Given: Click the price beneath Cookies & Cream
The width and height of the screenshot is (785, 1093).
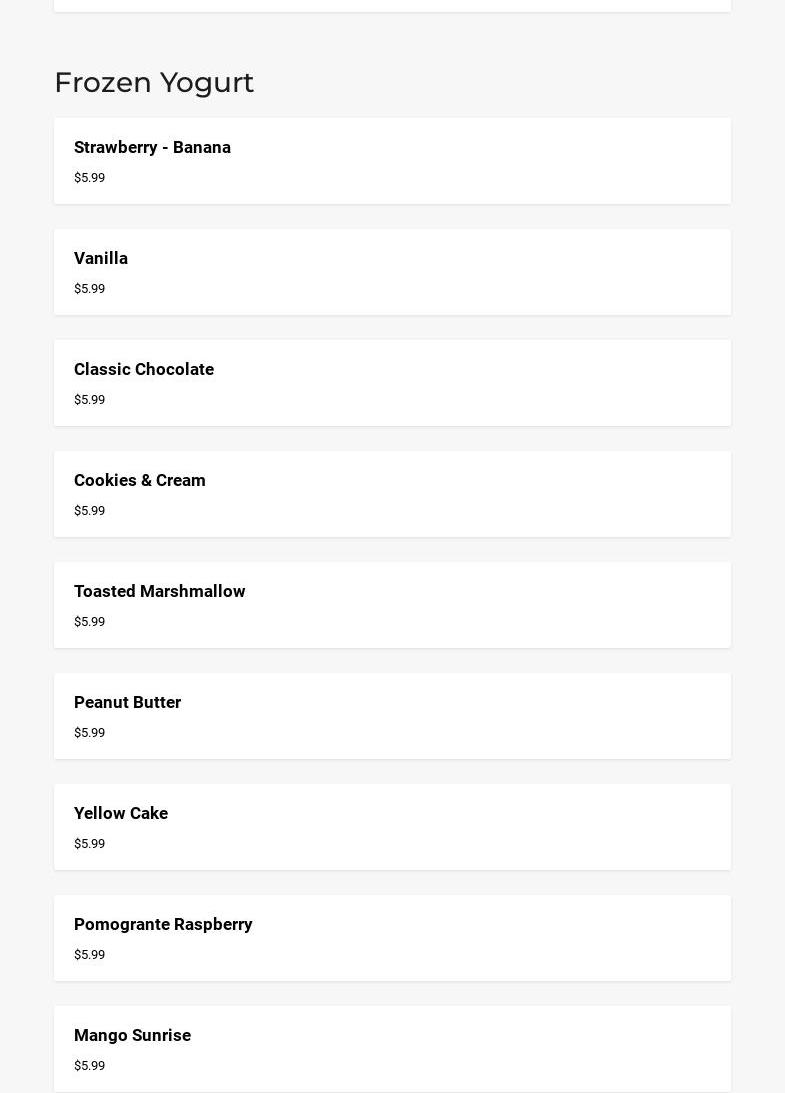Looking at the screenshot, I should click(x=89, y=511).
